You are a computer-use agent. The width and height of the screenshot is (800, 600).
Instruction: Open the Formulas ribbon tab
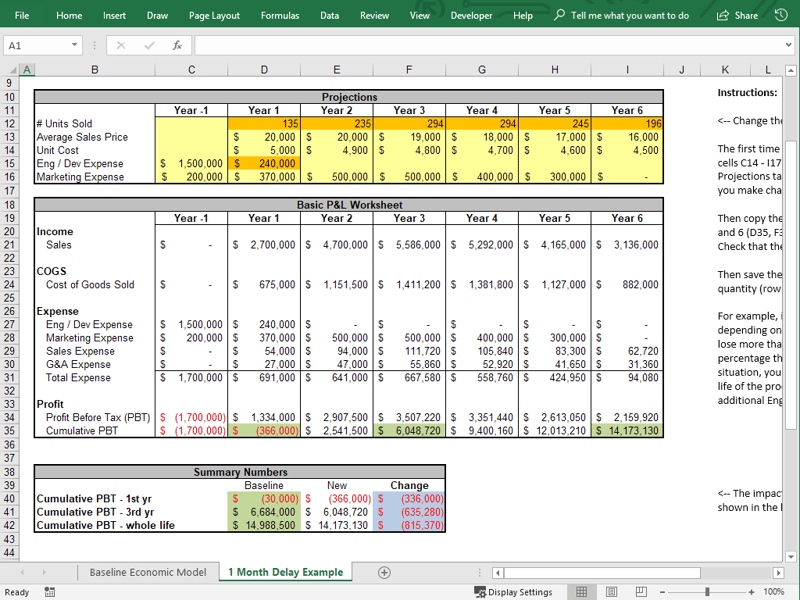280,15
